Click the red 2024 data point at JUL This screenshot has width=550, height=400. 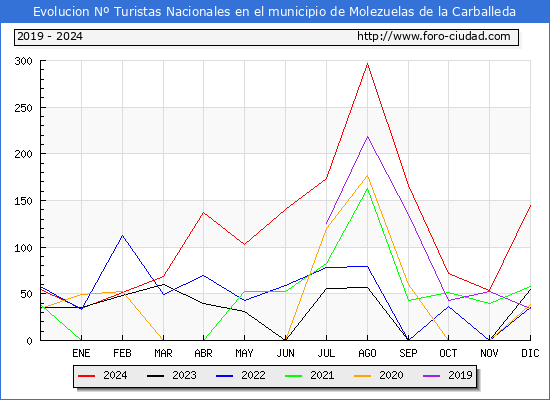[x=326, y=179]
